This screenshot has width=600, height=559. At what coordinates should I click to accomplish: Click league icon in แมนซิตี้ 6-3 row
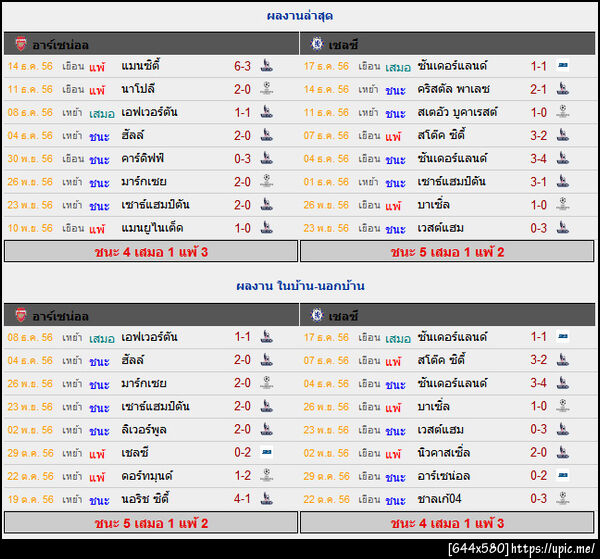[266, 66]
